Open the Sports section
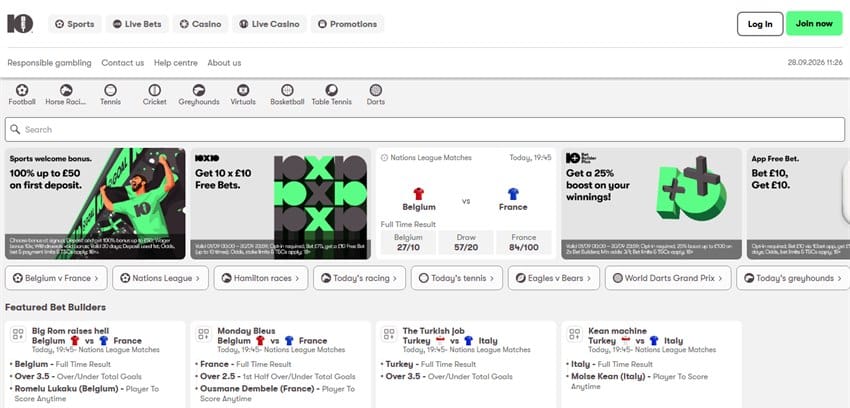Viewport: 850px width, 408px height. pyautogui.click(x=75, y=24)
